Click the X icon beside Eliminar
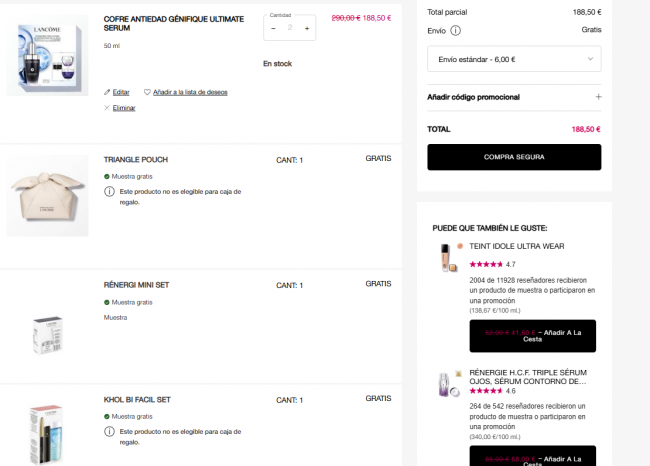Image resolution: width=650 pixels, height=466 pixels. (x=107, y=108)
